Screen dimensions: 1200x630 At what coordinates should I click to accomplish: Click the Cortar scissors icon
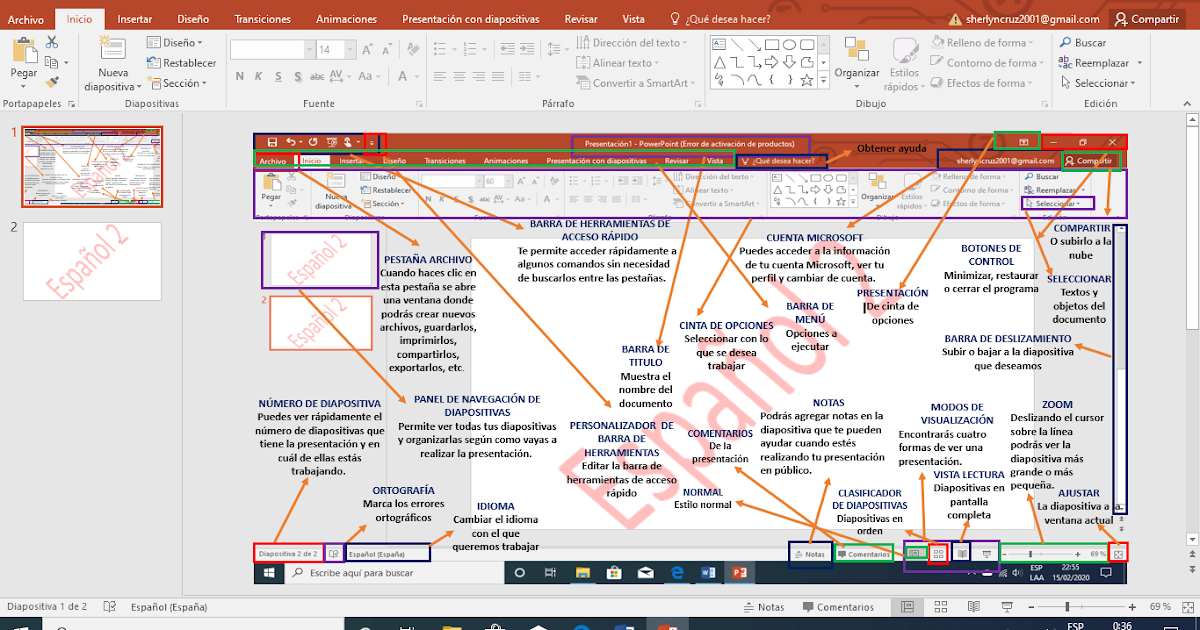click(51, 43)
